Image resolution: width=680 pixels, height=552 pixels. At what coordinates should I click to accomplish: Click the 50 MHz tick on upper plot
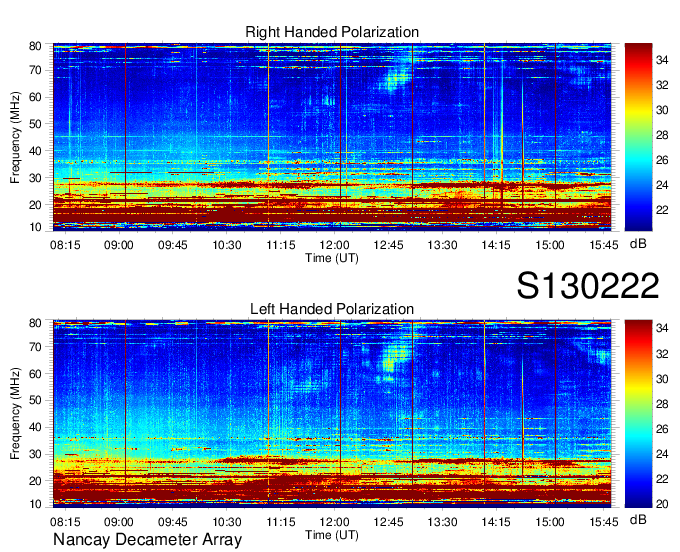click(35, 124)
